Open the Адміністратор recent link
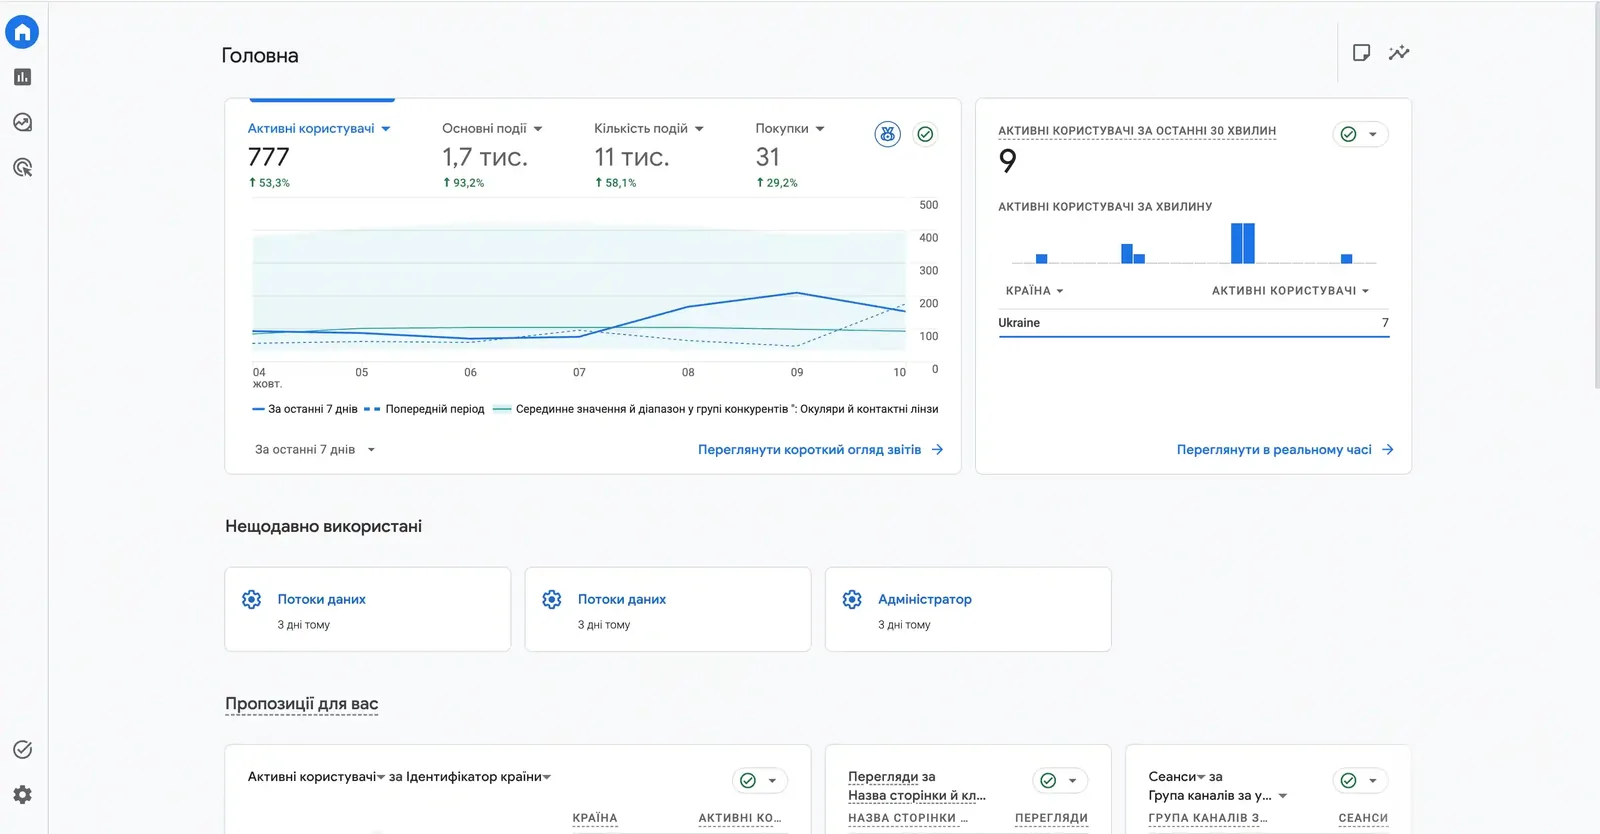Screen dimensions: 1600x834 click(x=925, y=599)
